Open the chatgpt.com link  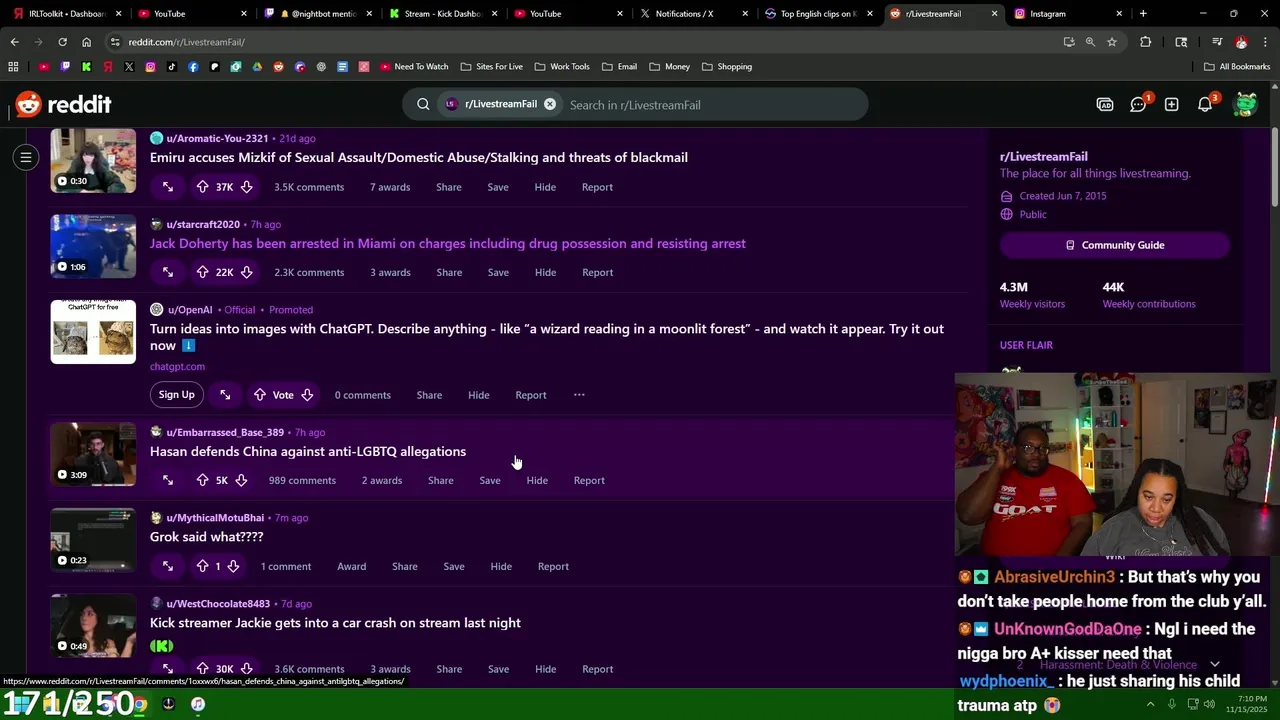click(177, 366)
